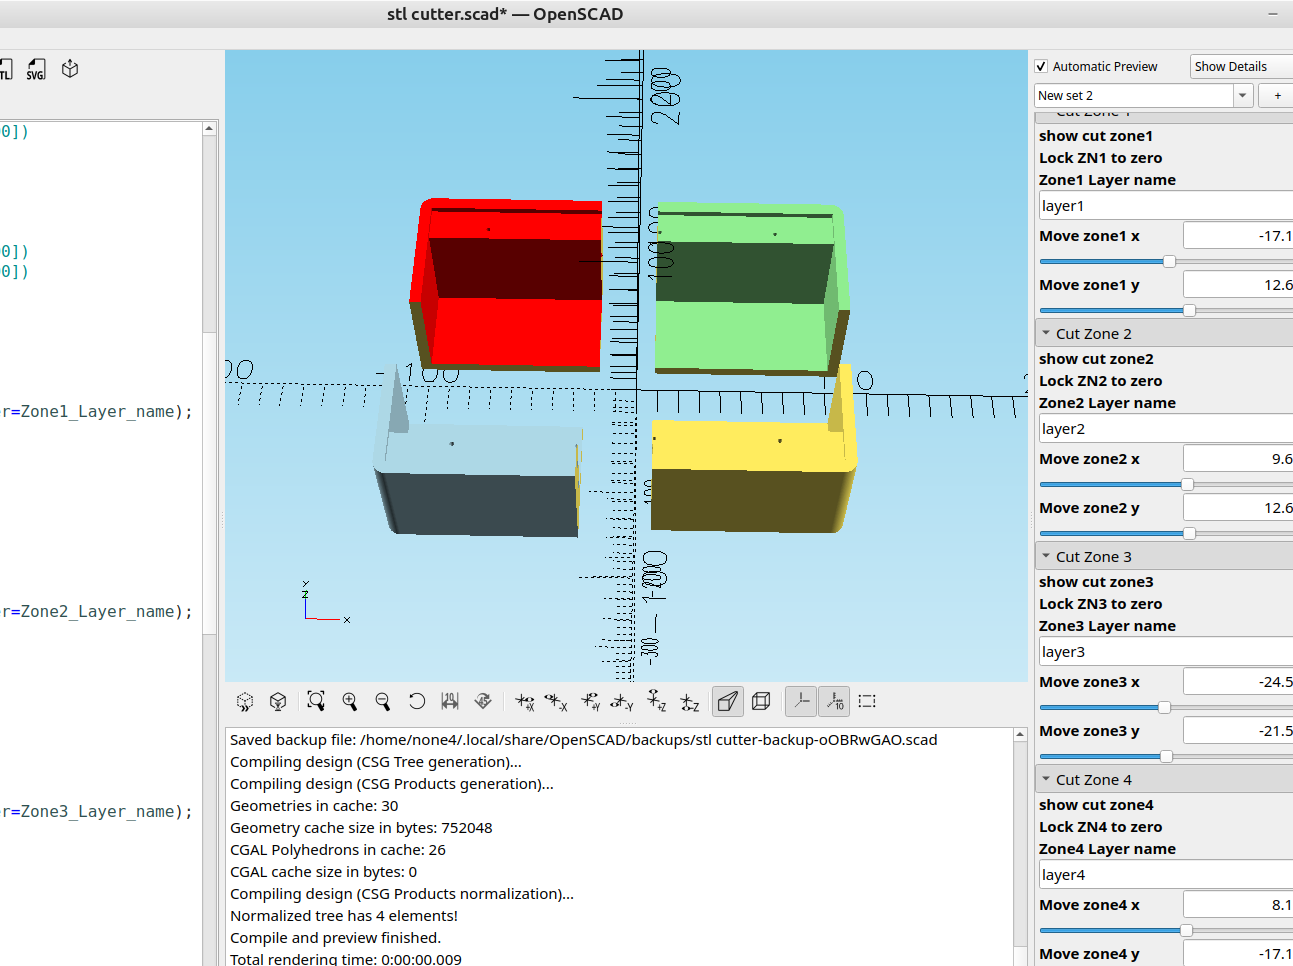Switch to Orthogonal projection icon
The height and width of the screenshot is (966, 1293).
coord(761,701)
